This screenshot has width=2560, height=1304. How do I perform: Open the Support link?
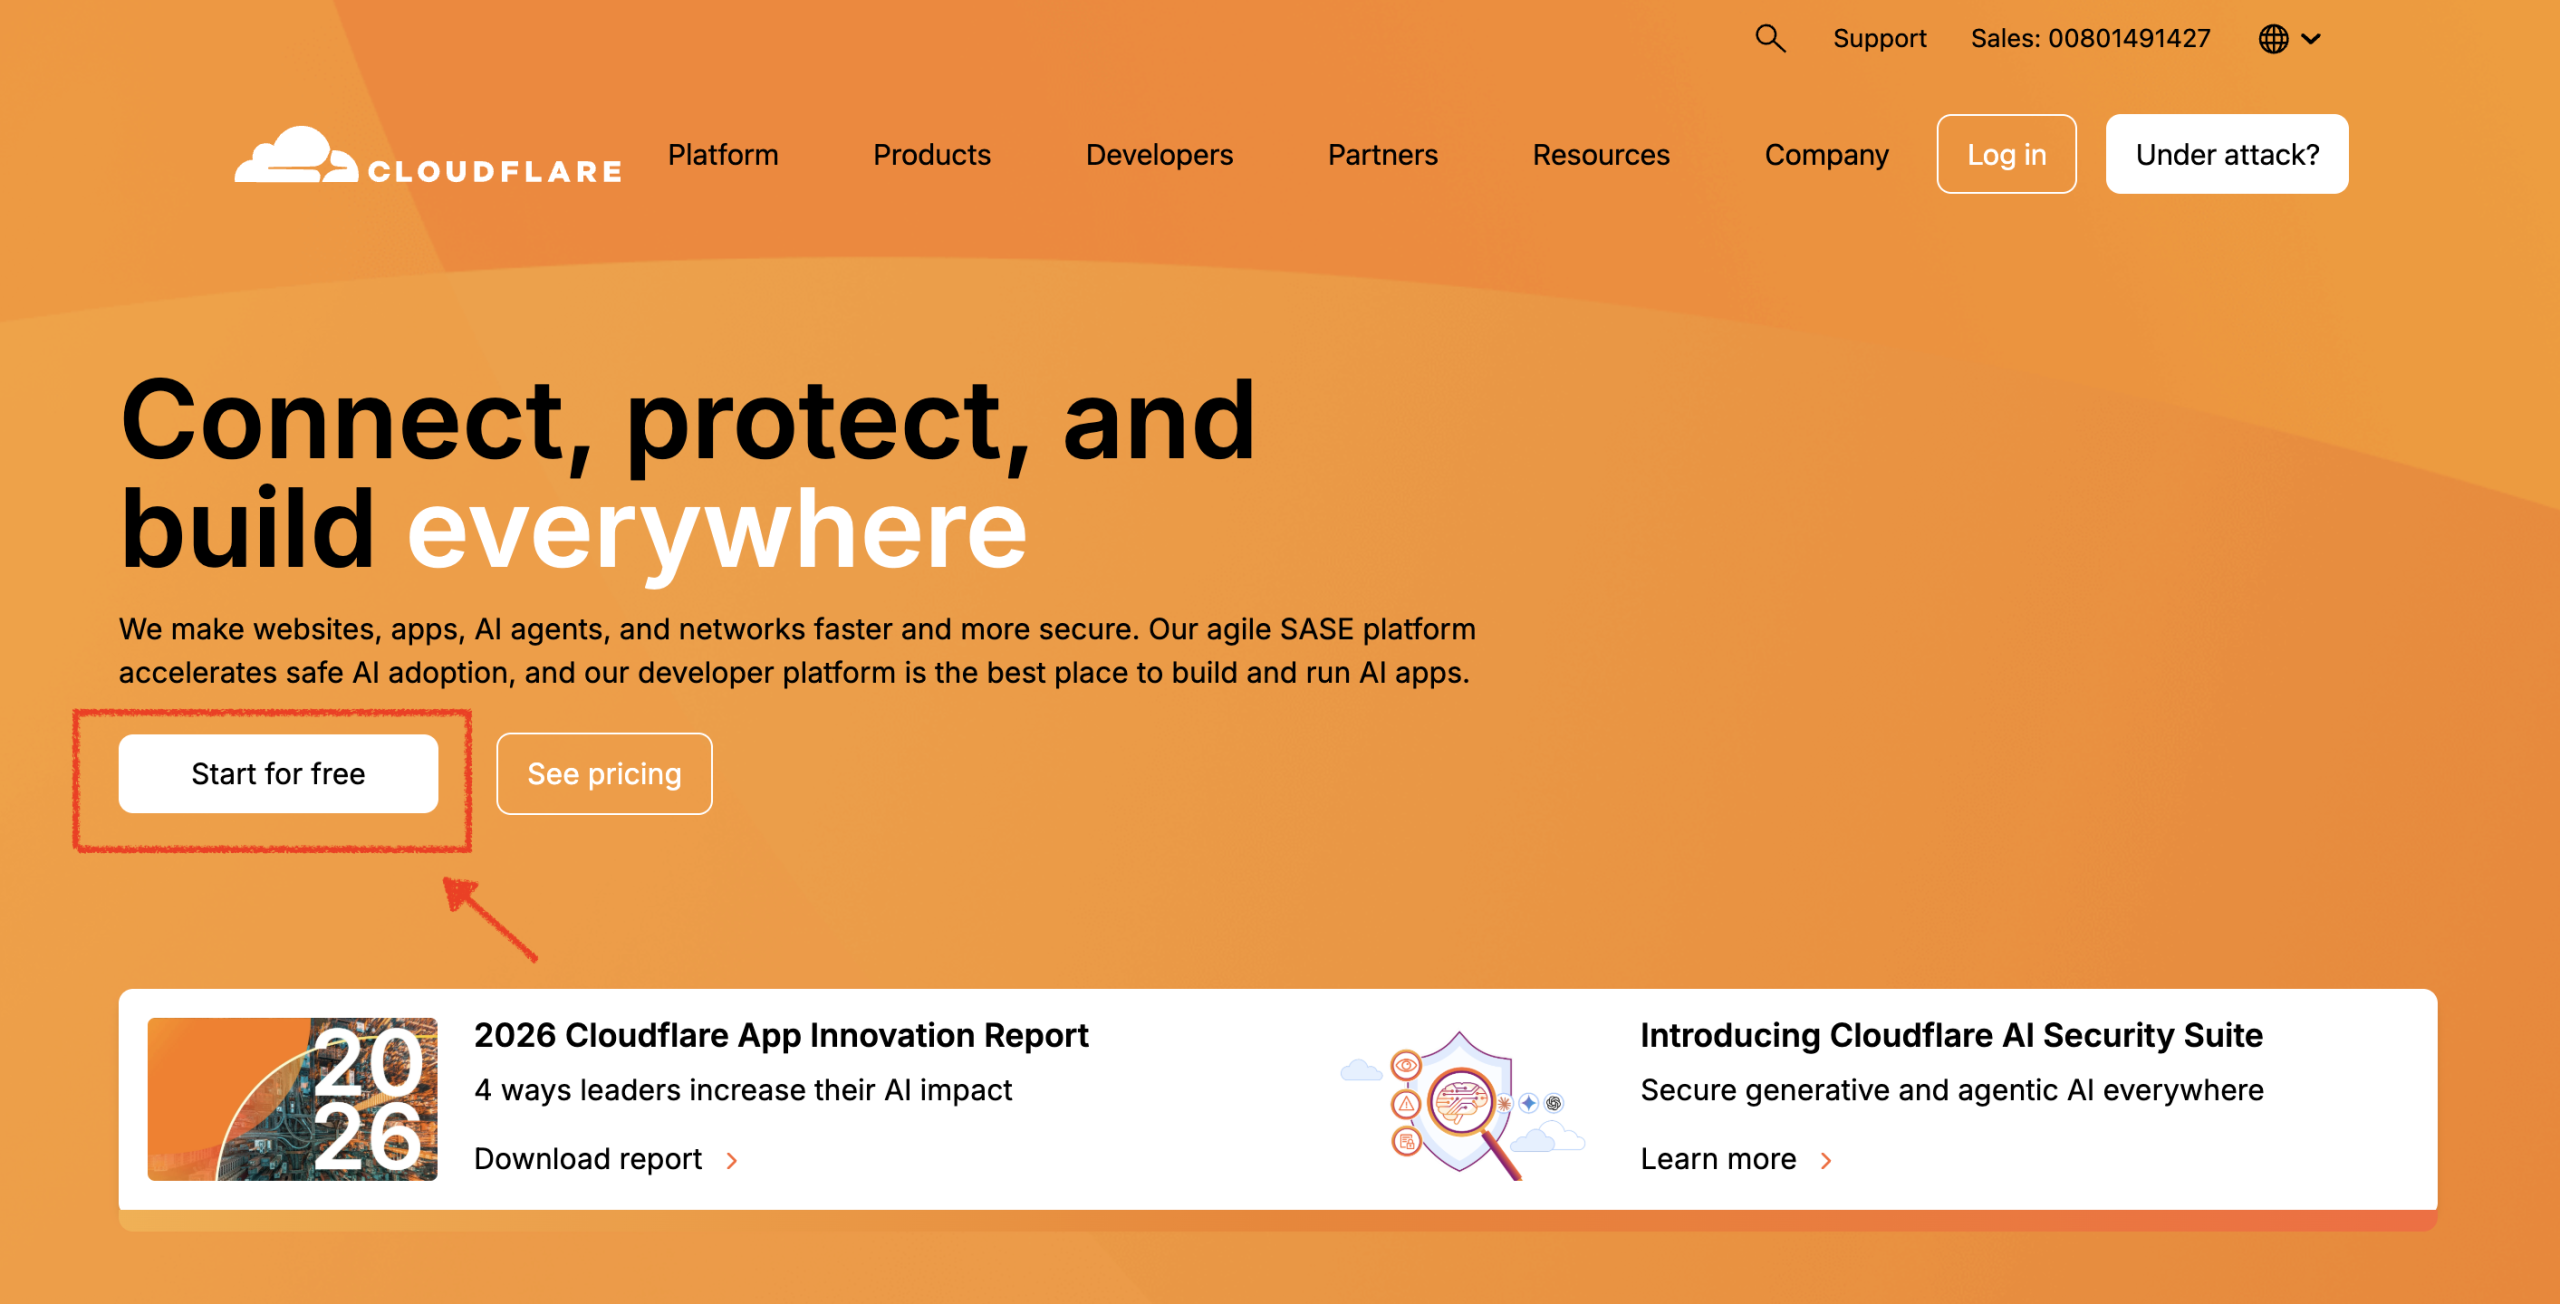point(1879,39)
